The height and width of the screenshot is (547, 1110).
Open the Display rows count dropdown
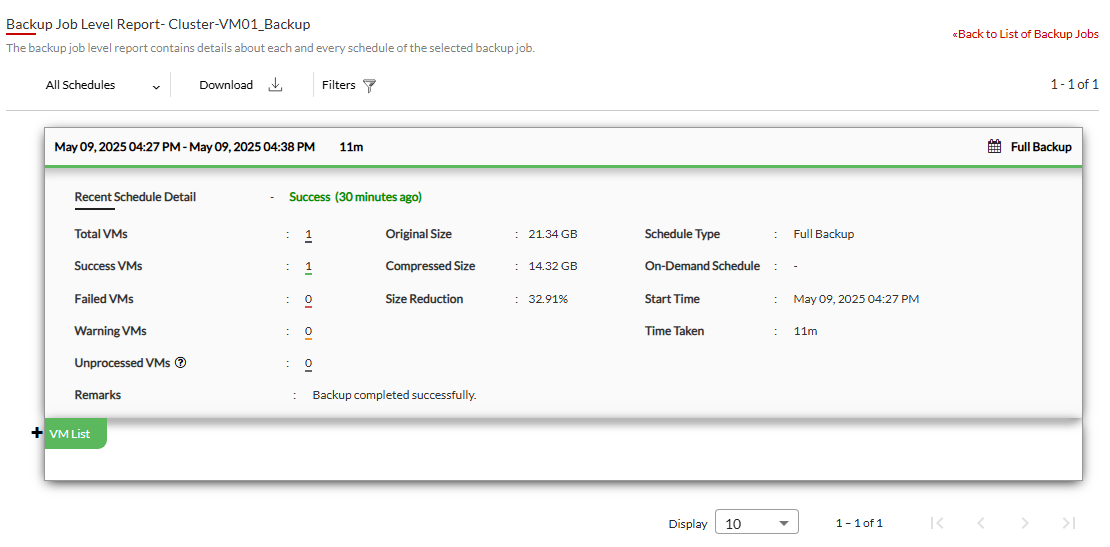pos(757,523)
